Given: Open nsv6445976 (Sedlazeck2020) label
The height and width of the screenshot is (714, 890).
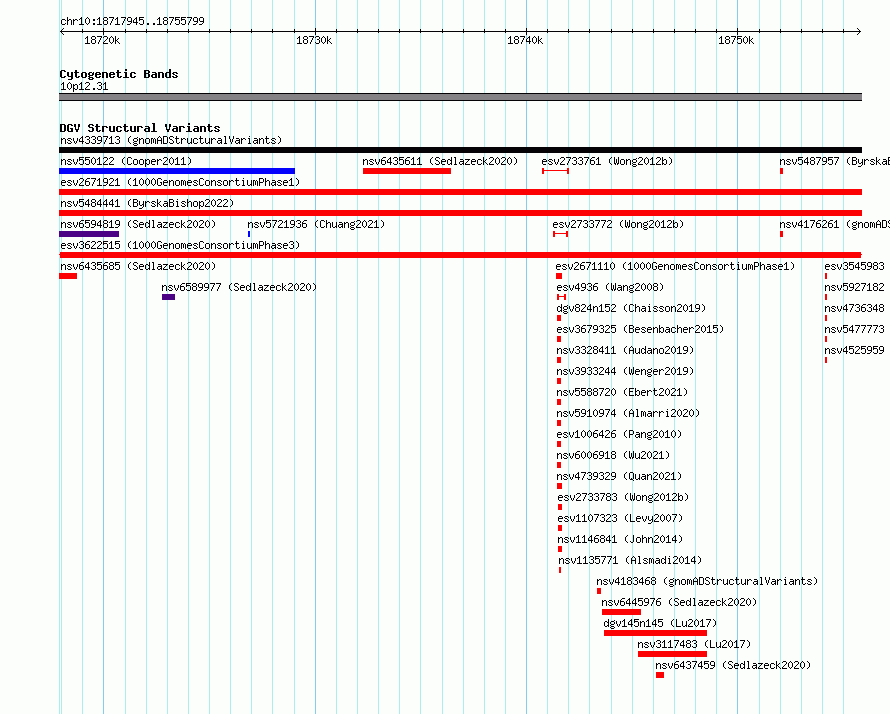Looking at the screenshot, I should coord(679,602).
